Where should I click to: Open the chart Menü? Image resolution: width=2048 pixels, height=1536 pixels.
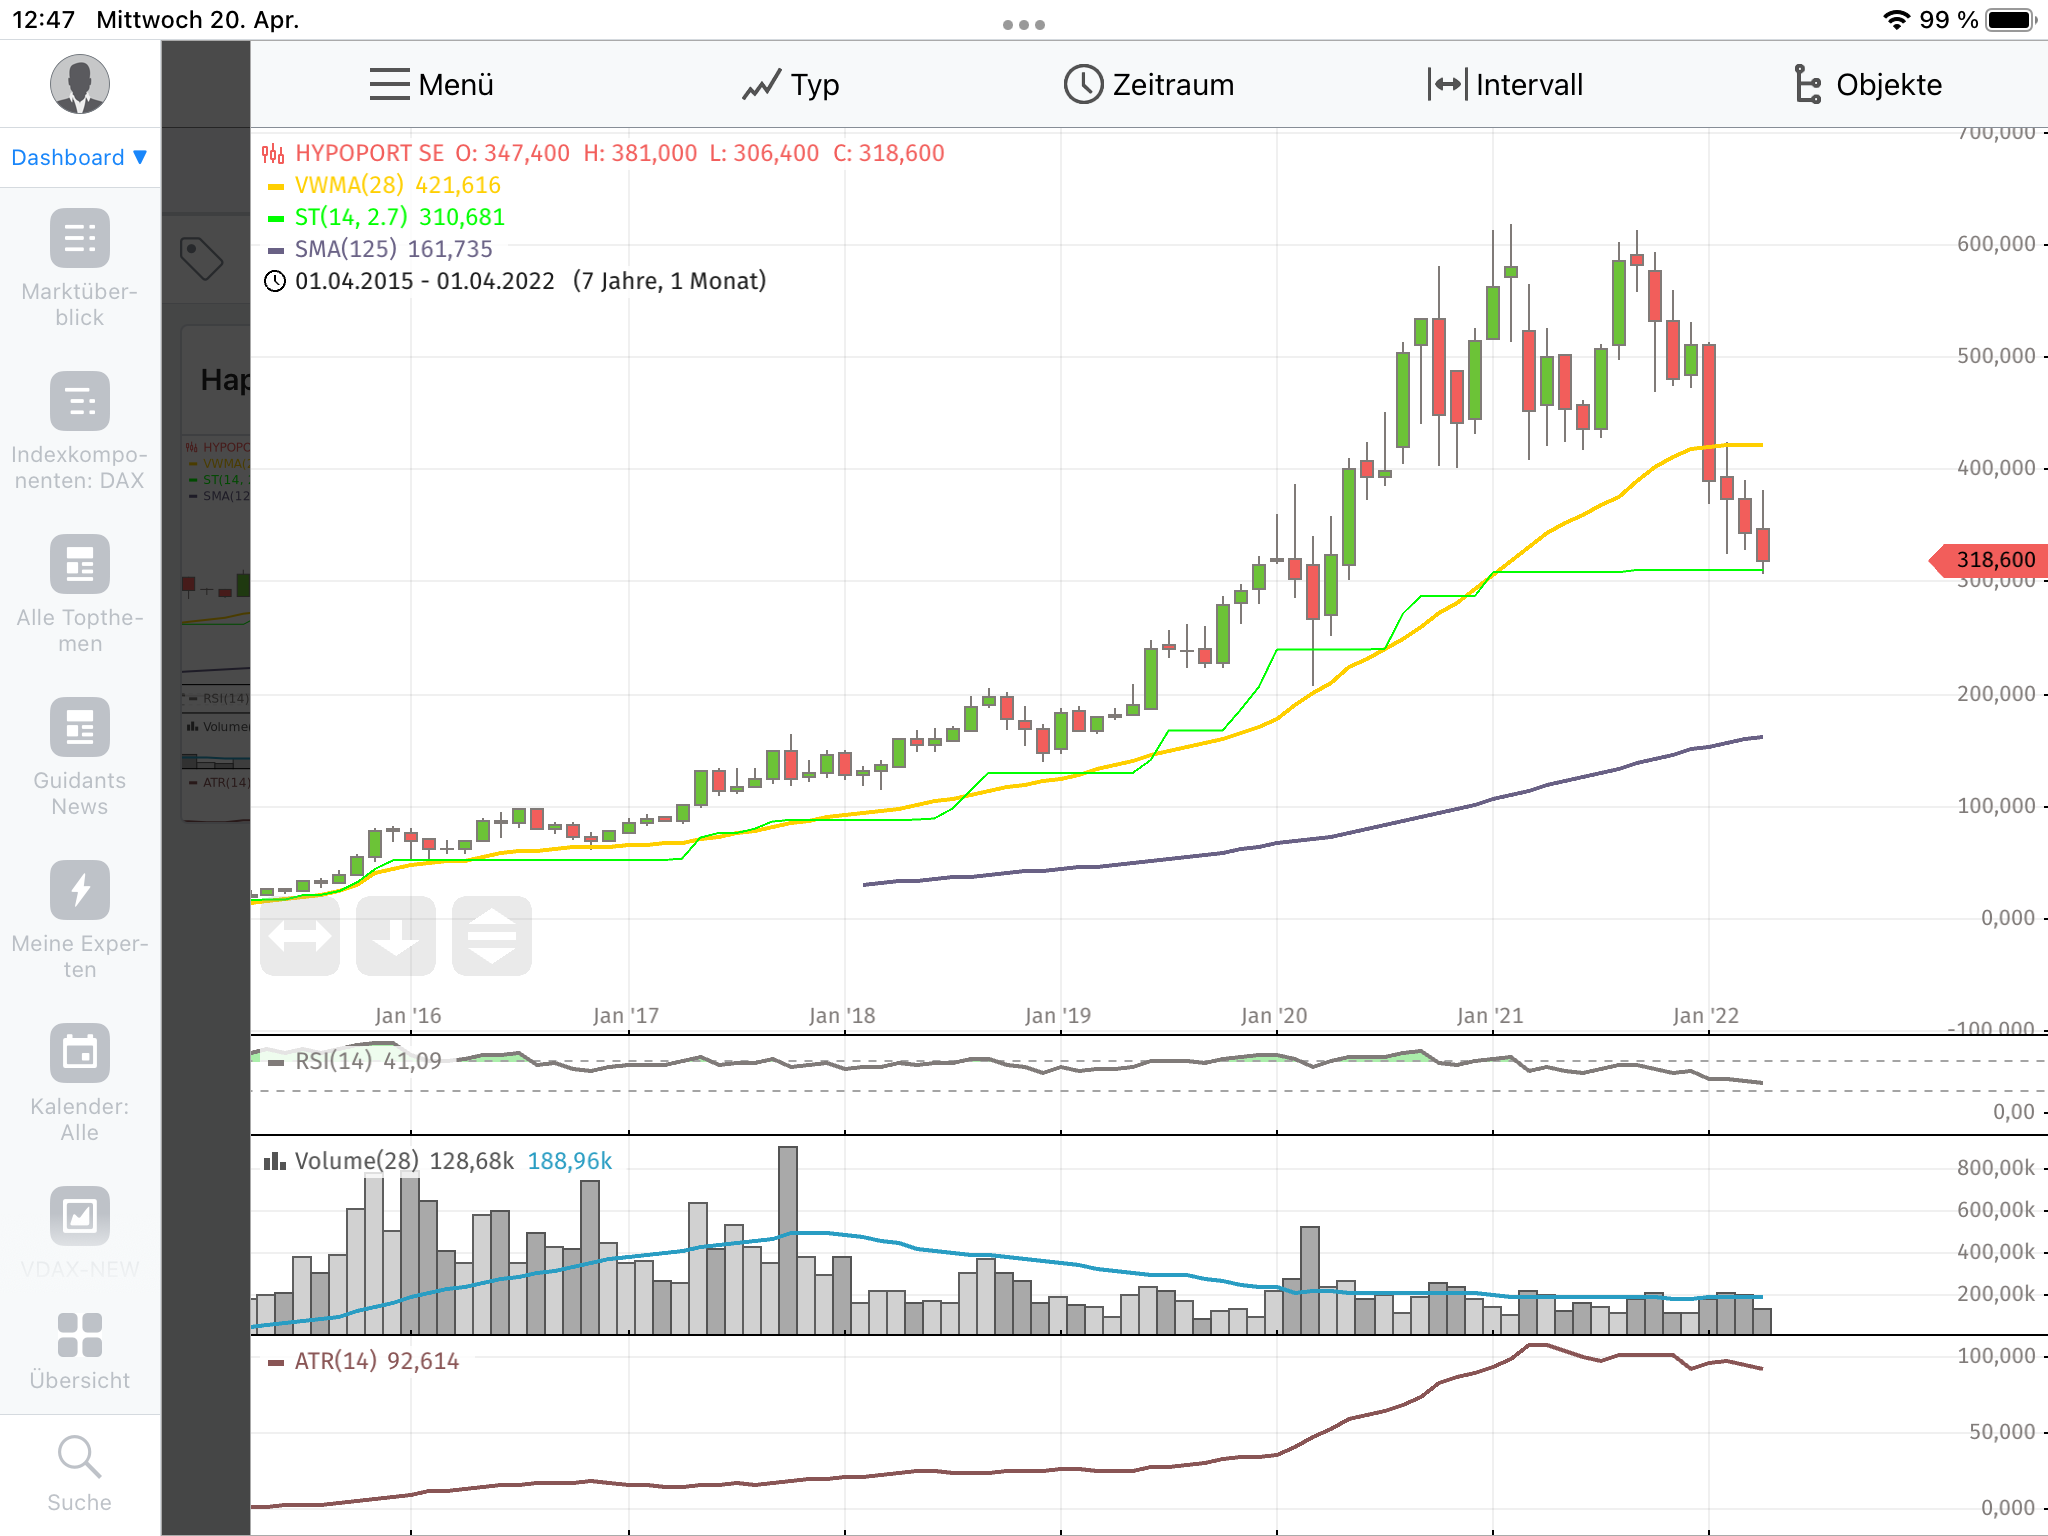[431, 85]
